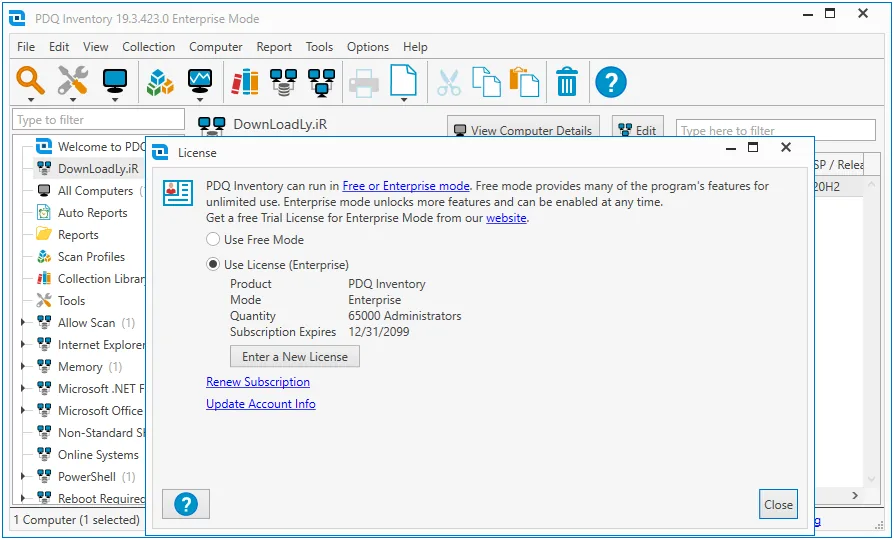Click the blue help question mark in toolbar
Image resolution: width=894 pixels, height=540 pixels.
point(611,82)
